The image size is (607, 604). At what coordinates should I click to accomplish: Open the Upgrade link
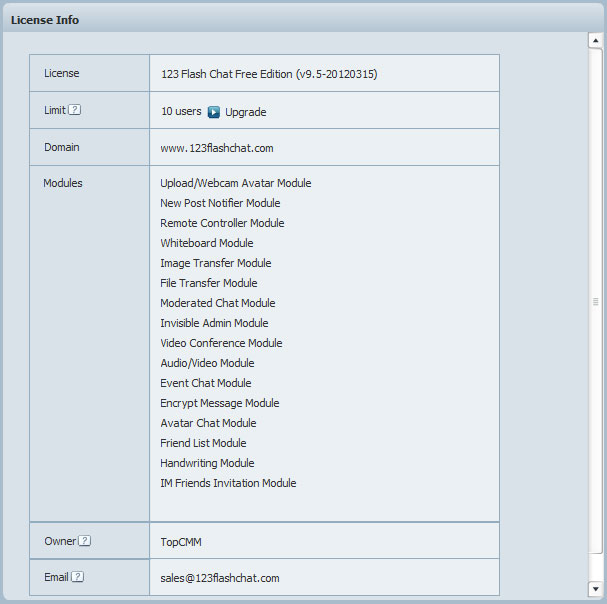point(245,112)
